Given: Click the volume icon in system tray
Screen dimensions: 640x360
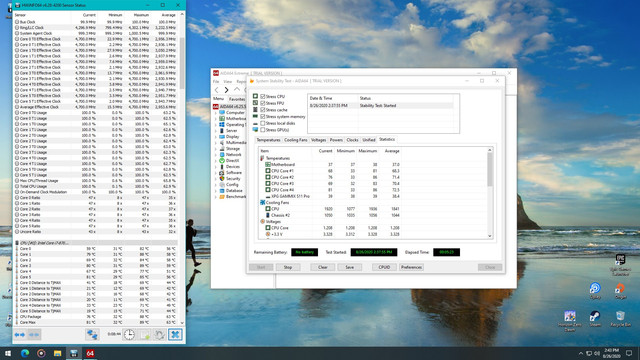Looking at the screenshot, I should coord(597,353).
